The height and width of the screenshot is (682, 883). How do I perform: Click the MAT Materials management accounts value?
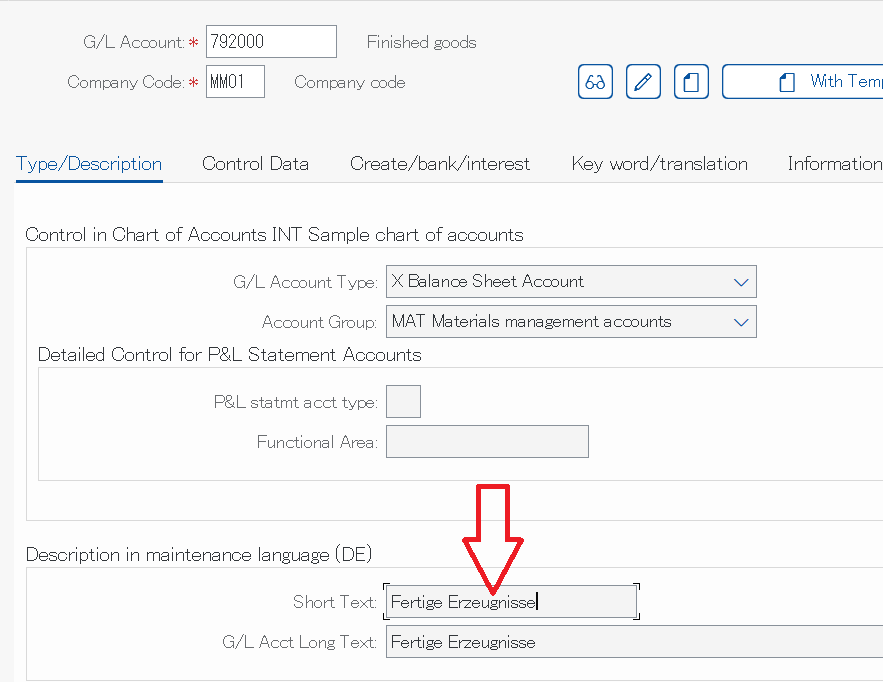point(532,322)
